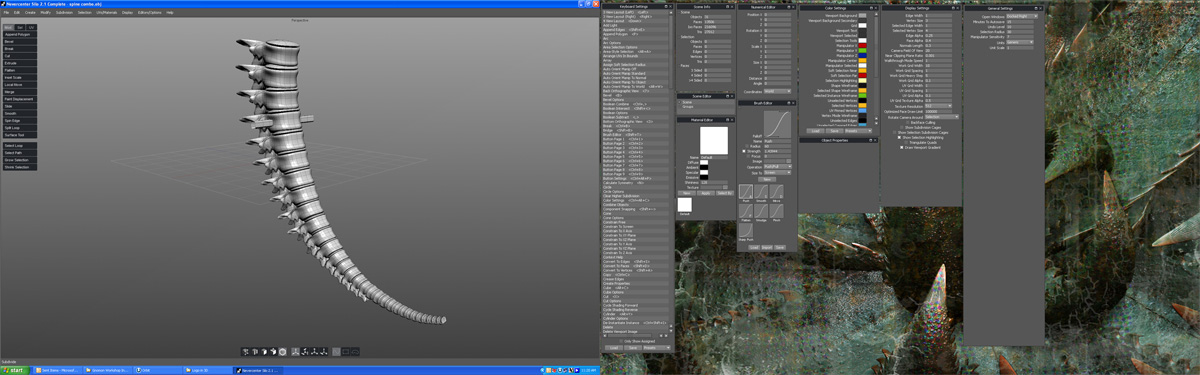Pick the Manipulator X red color swatch
1200x375 pixels.
[x=862, y=46]
